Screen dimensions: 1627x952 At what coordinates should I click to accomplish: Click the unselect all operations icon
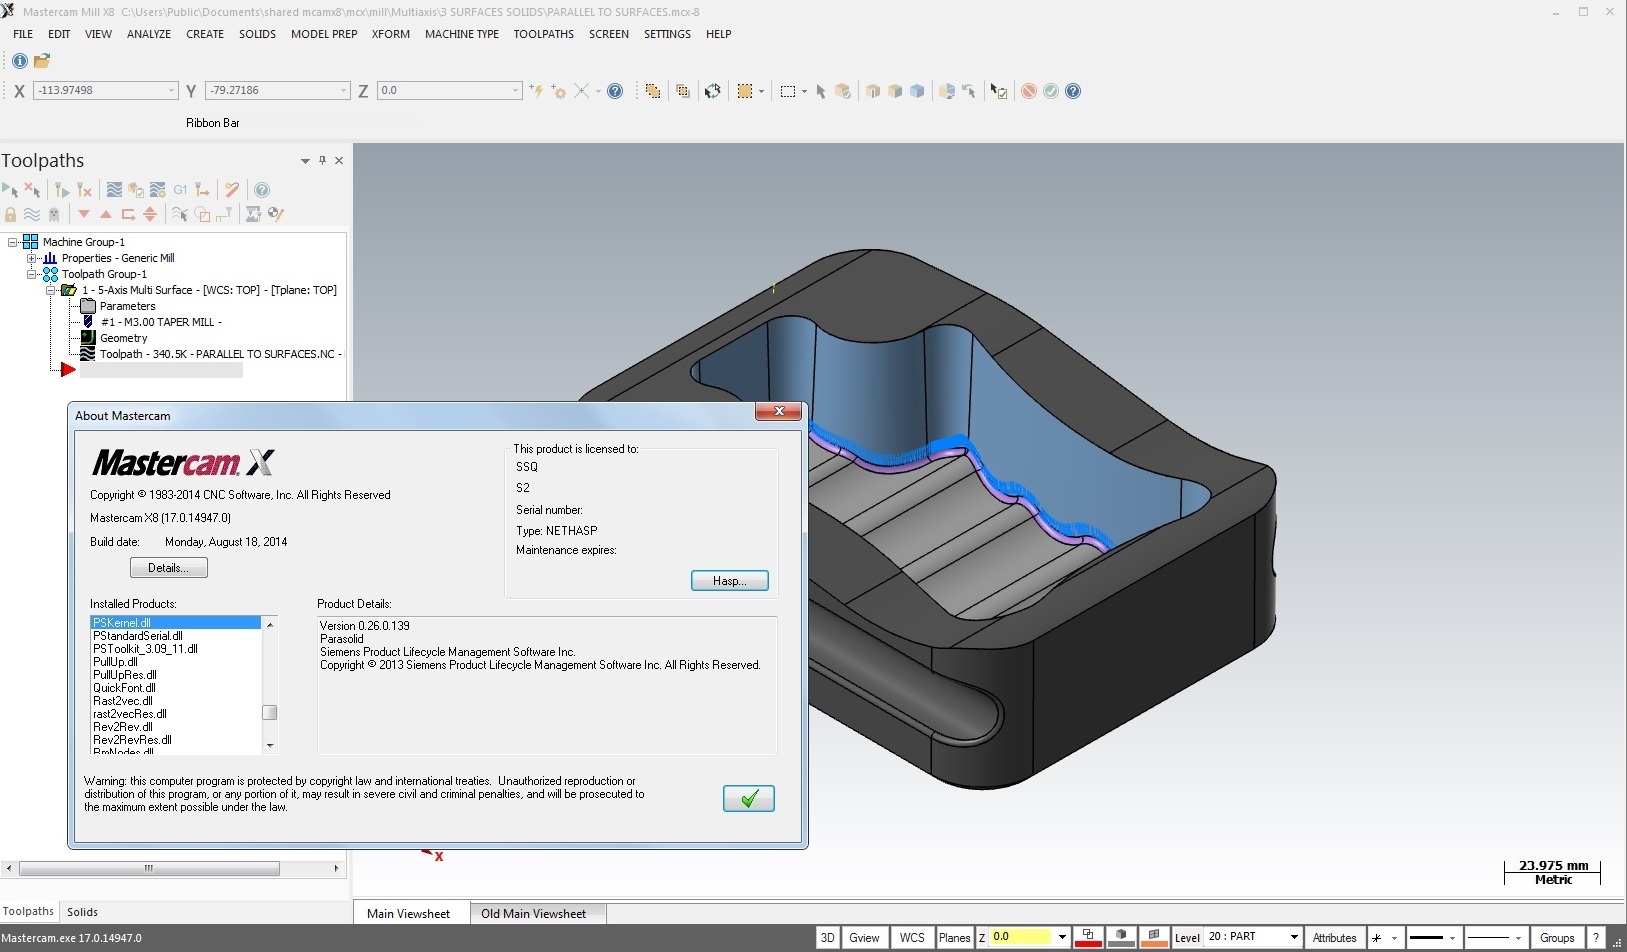[x=32, y=190]
